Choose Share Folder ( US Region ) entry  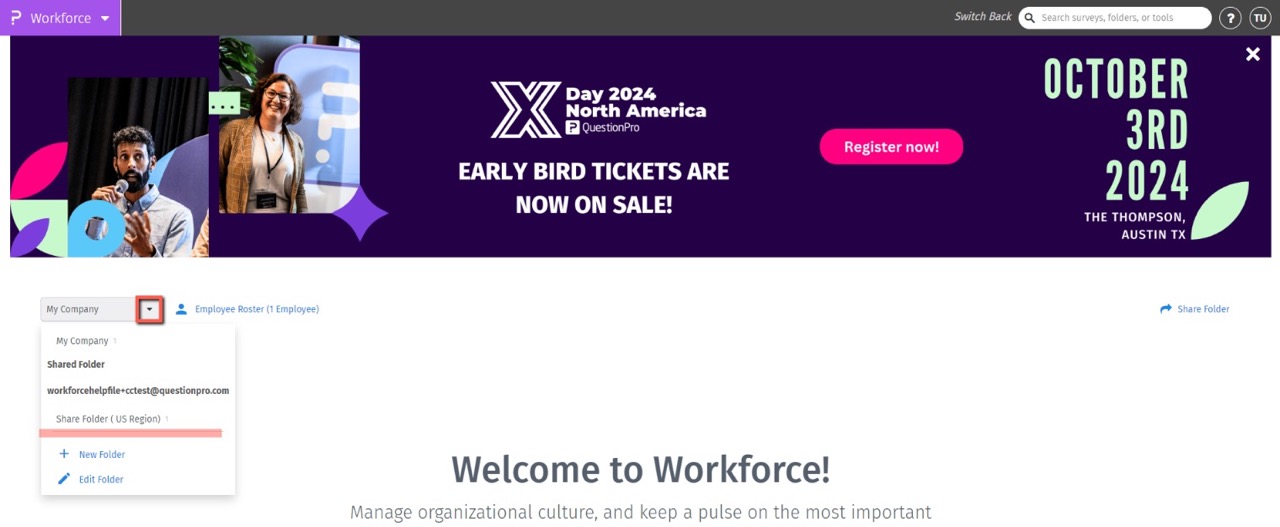click(108, 419)
